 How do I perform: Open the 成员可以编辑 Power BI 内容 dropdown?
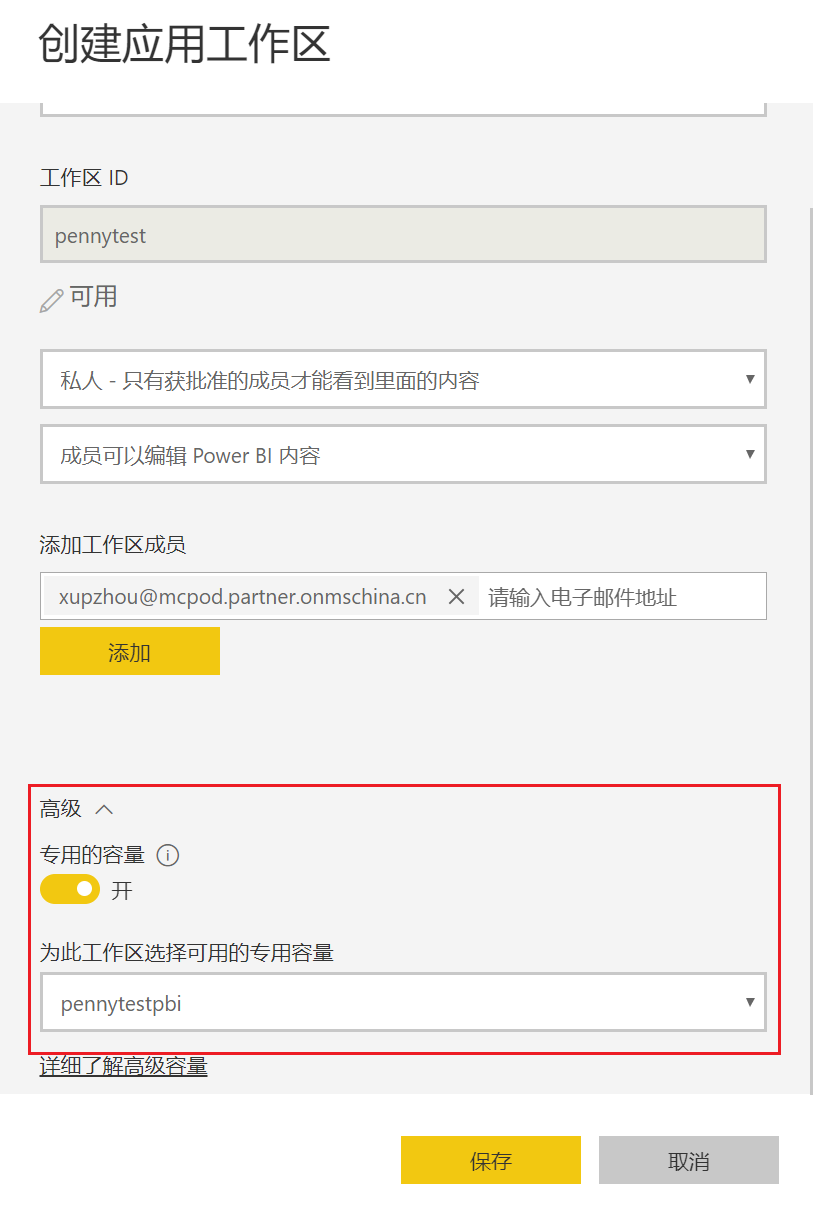pos(403,455)
